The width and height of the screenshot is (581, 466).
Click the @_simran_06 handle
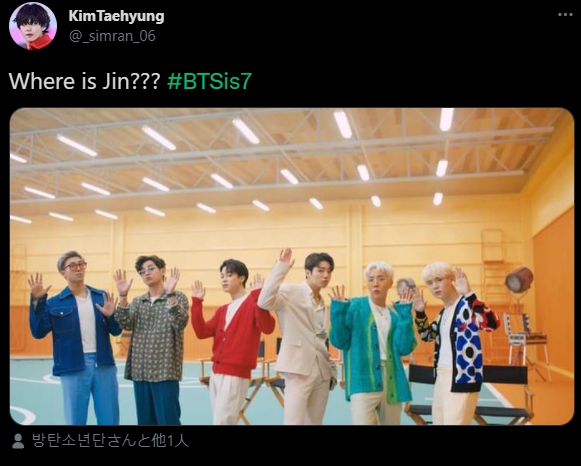point(112,36)
